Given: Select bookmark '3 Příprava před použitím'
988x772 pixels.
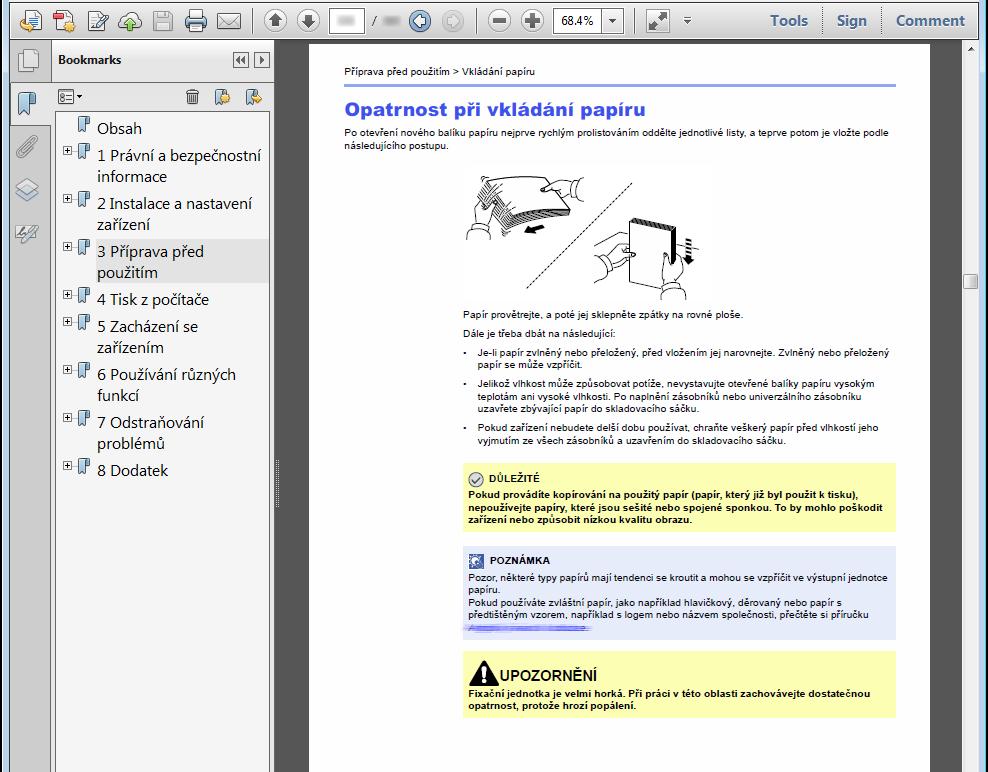Looking at the screenshot, I should 151,262.
